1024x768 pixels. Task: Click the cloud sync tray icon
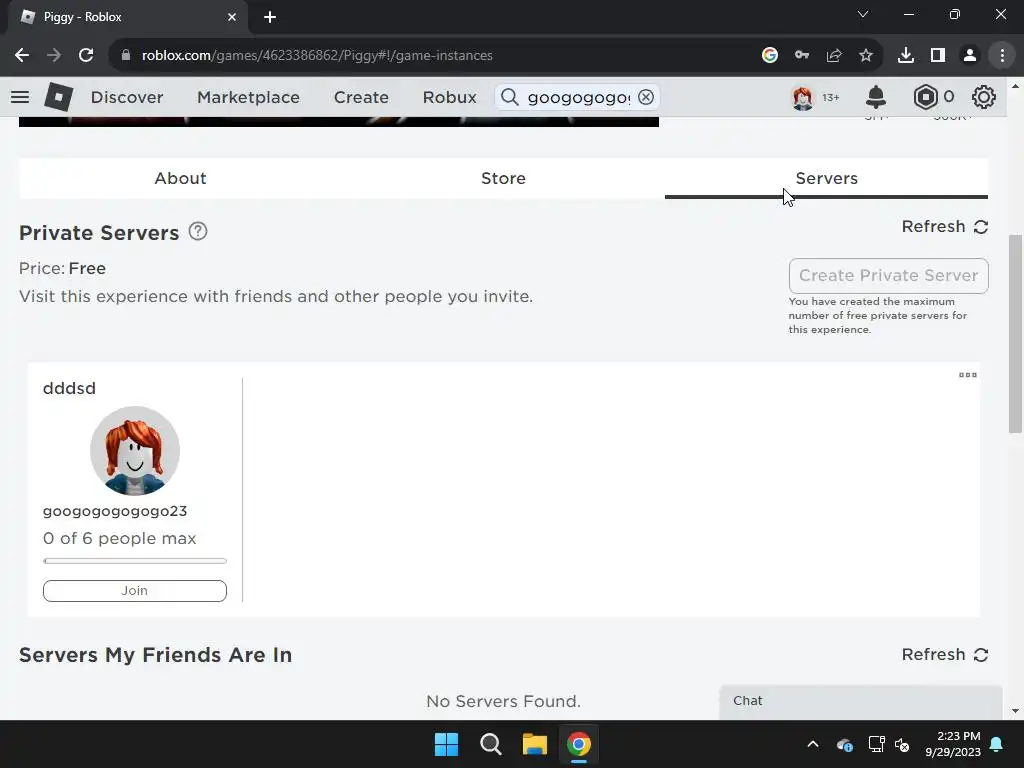pyautogui.click(x=844, y=744)
